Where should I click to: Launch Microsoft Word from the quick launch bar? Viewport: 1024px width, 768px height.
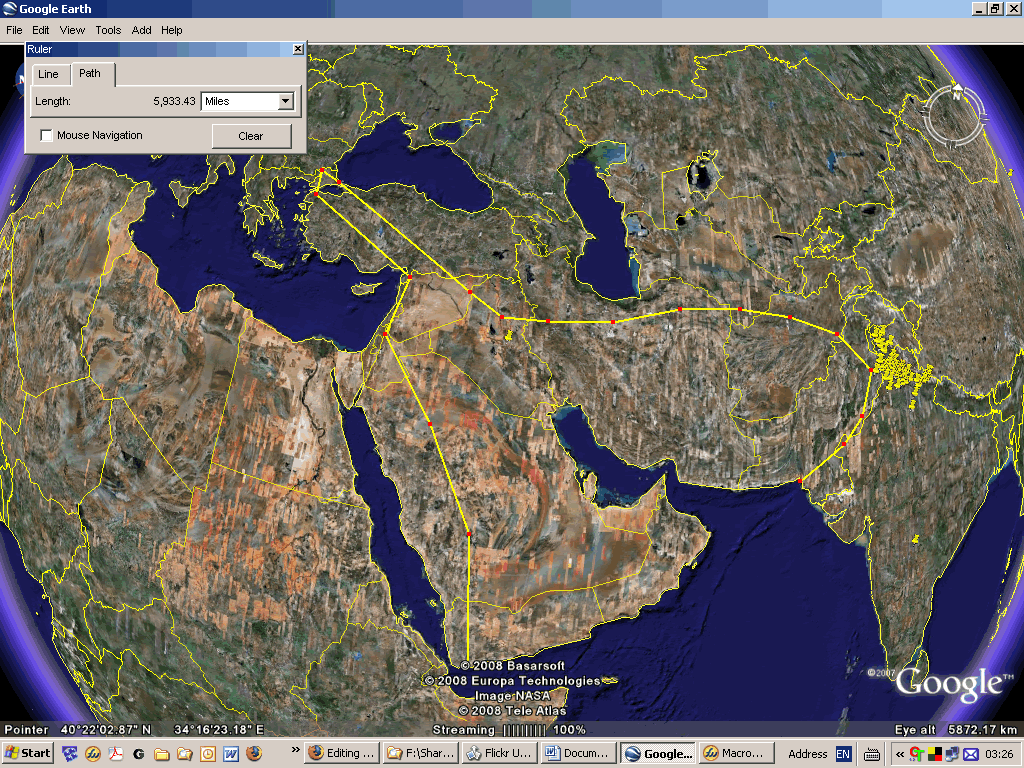[x=231, y=754]
